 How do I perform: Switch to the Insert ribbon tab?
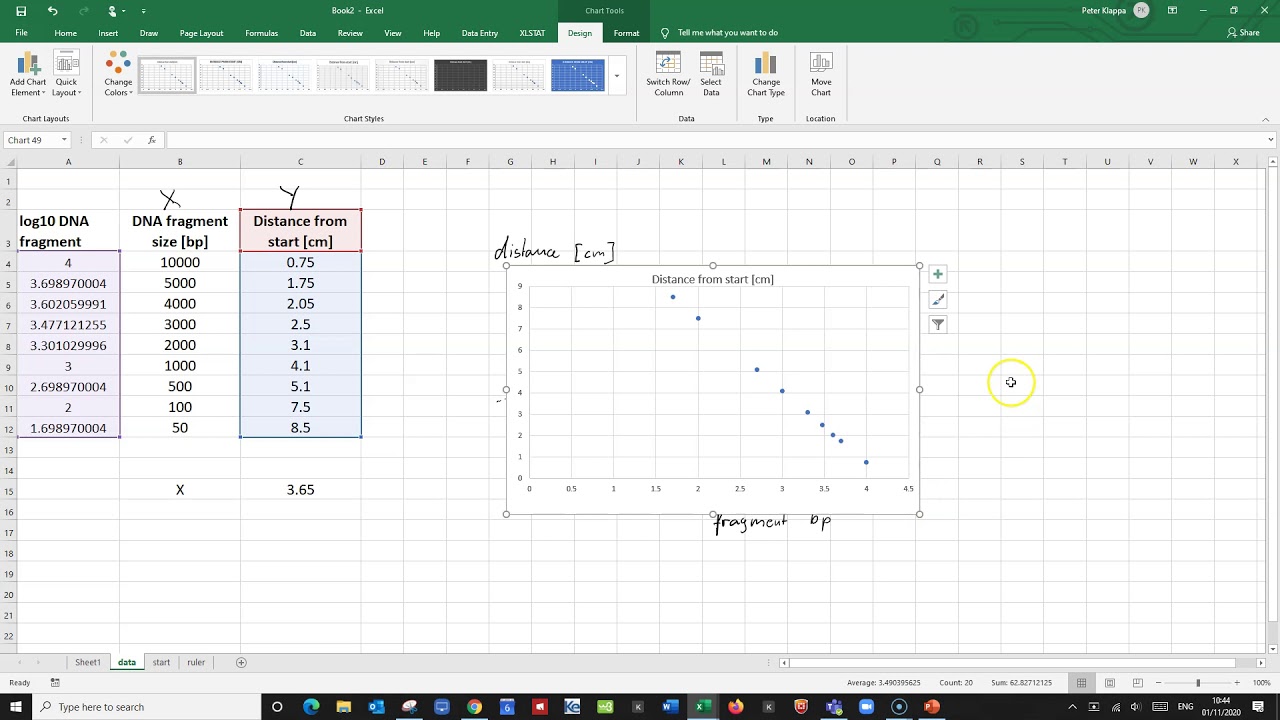(x=108, y=33)
